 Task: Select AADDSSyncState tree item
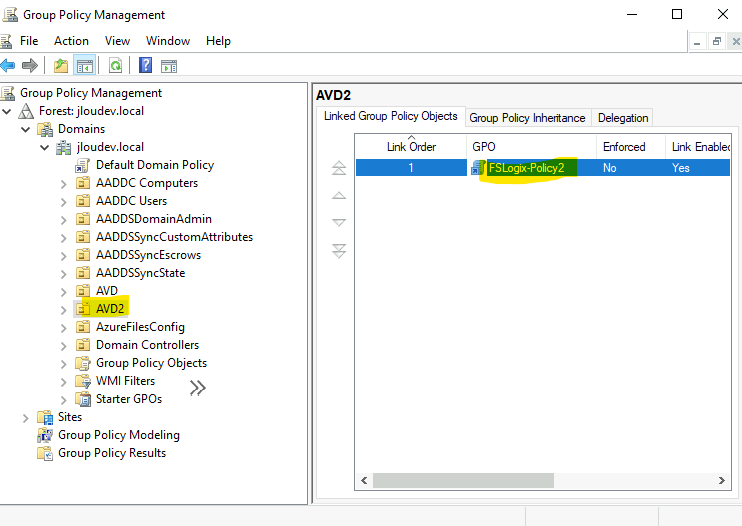point(140,273)
